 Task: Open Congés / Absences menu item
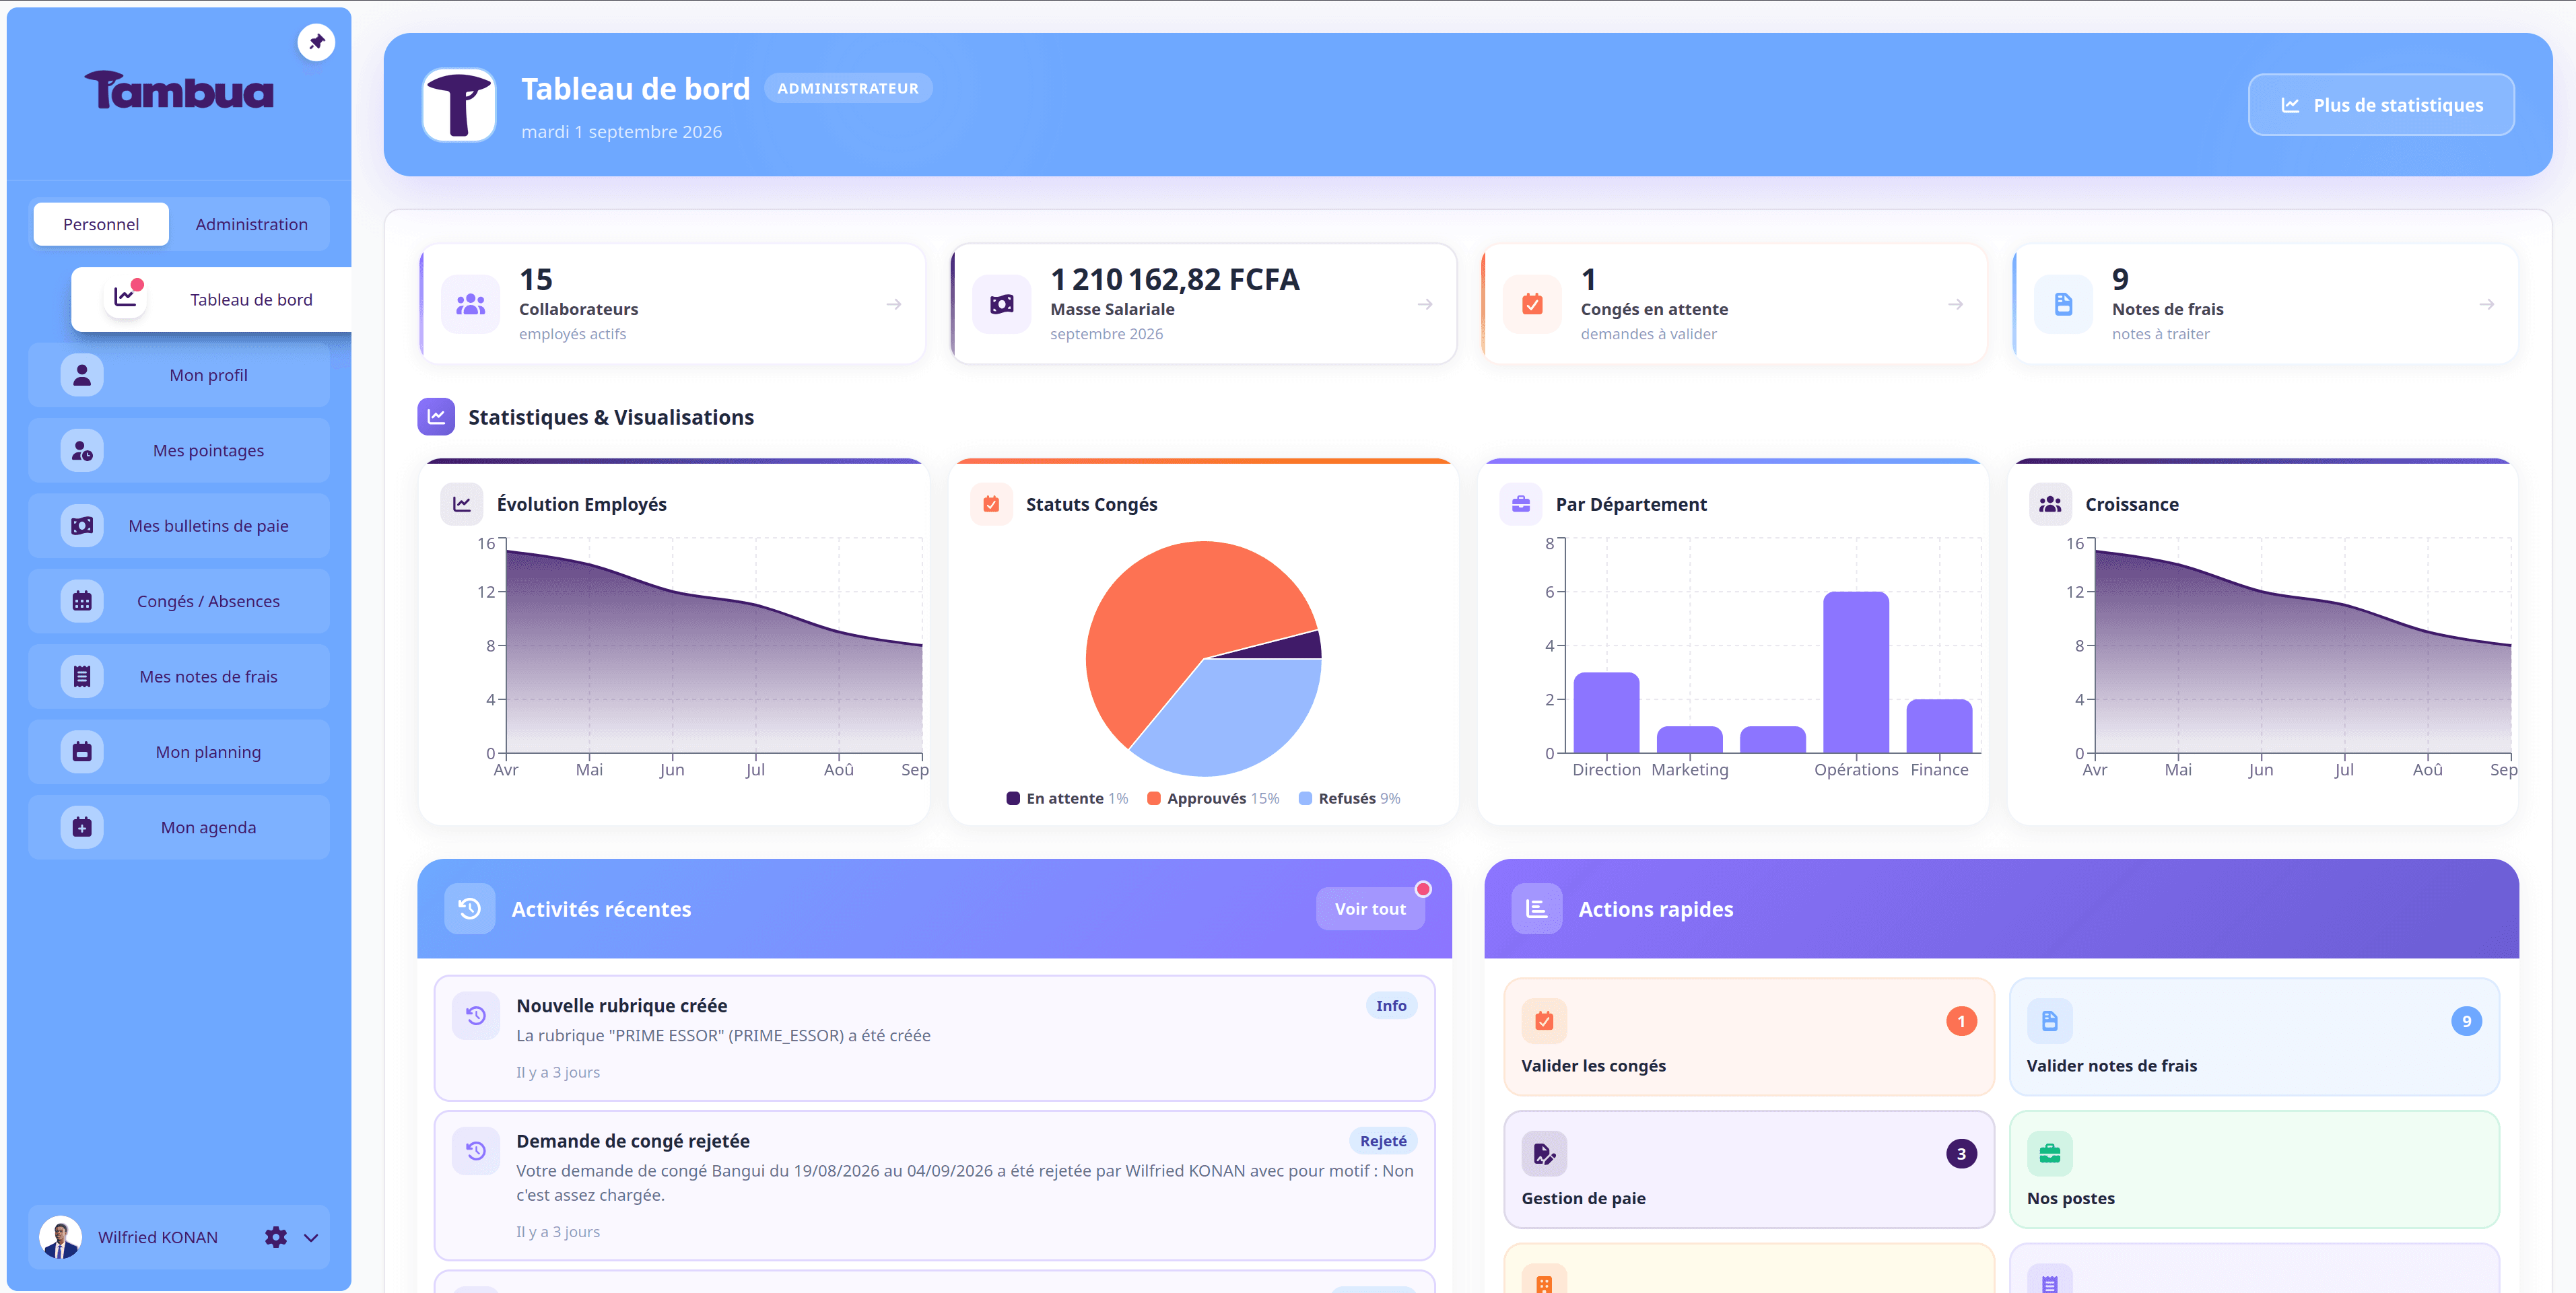click(x=179, y=601)
